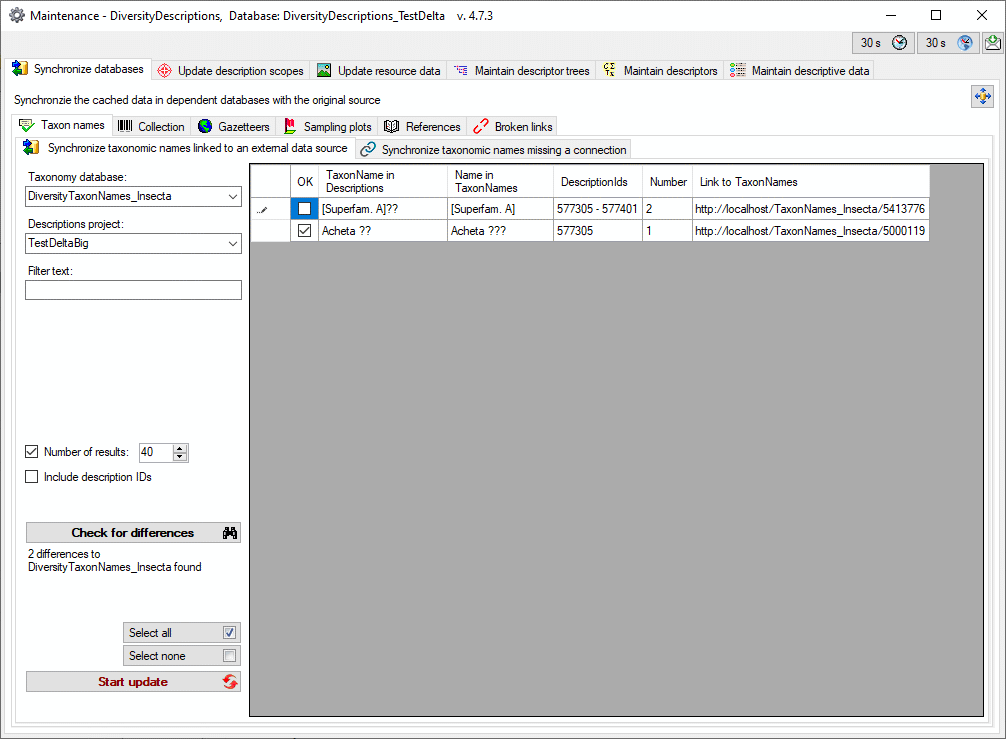Viewport: 1006px width, 739px height.
Task: Expand the Taxonomy database dropdown
Action: (232, 196)
